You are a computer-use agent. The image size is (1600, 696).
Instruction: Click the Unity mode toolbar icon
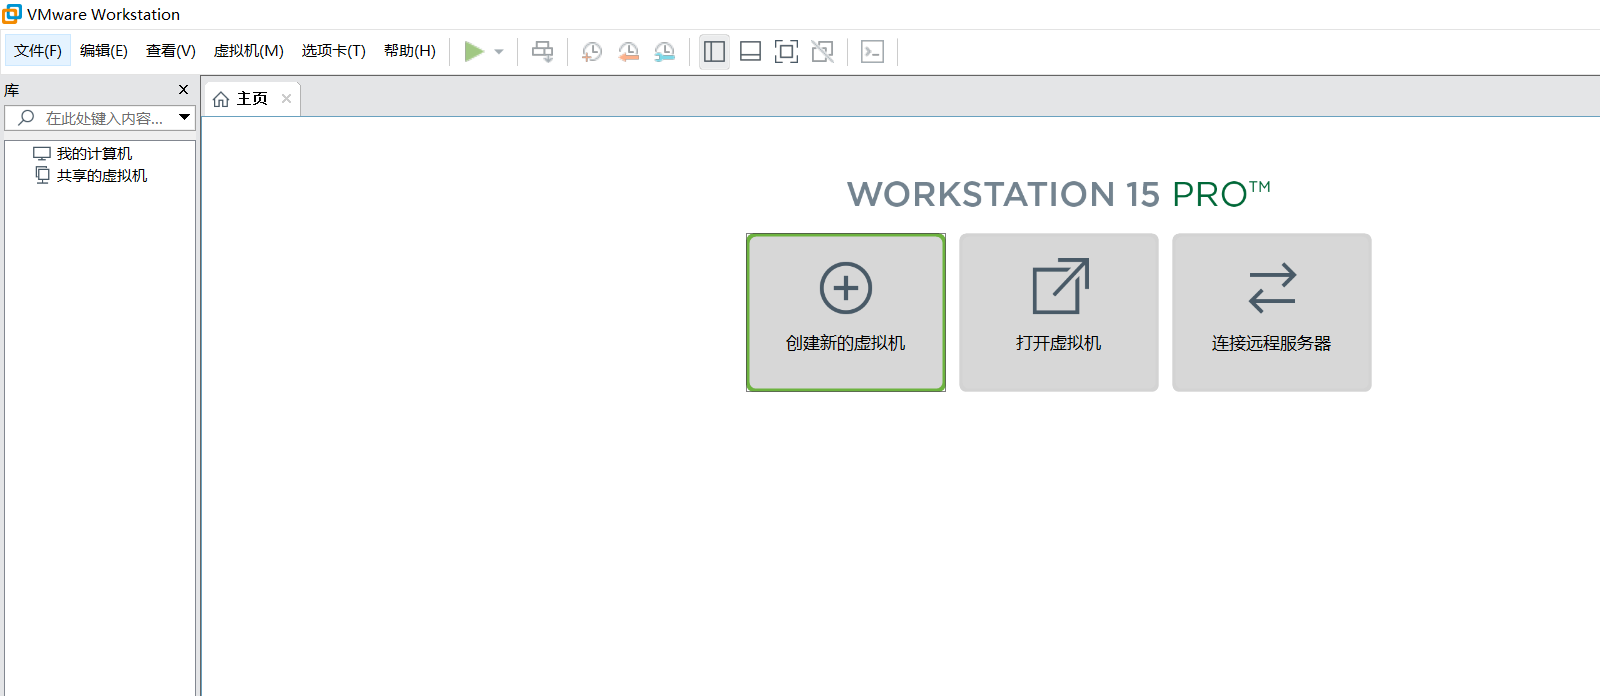(822, 51)
